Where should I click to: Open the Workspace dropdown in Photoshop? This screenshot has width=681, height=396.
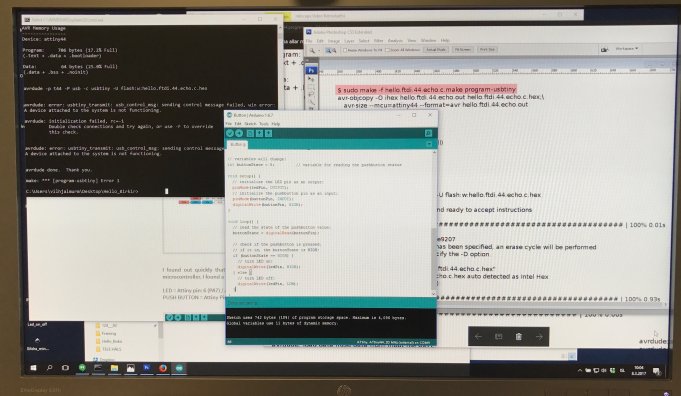[627, 49]
